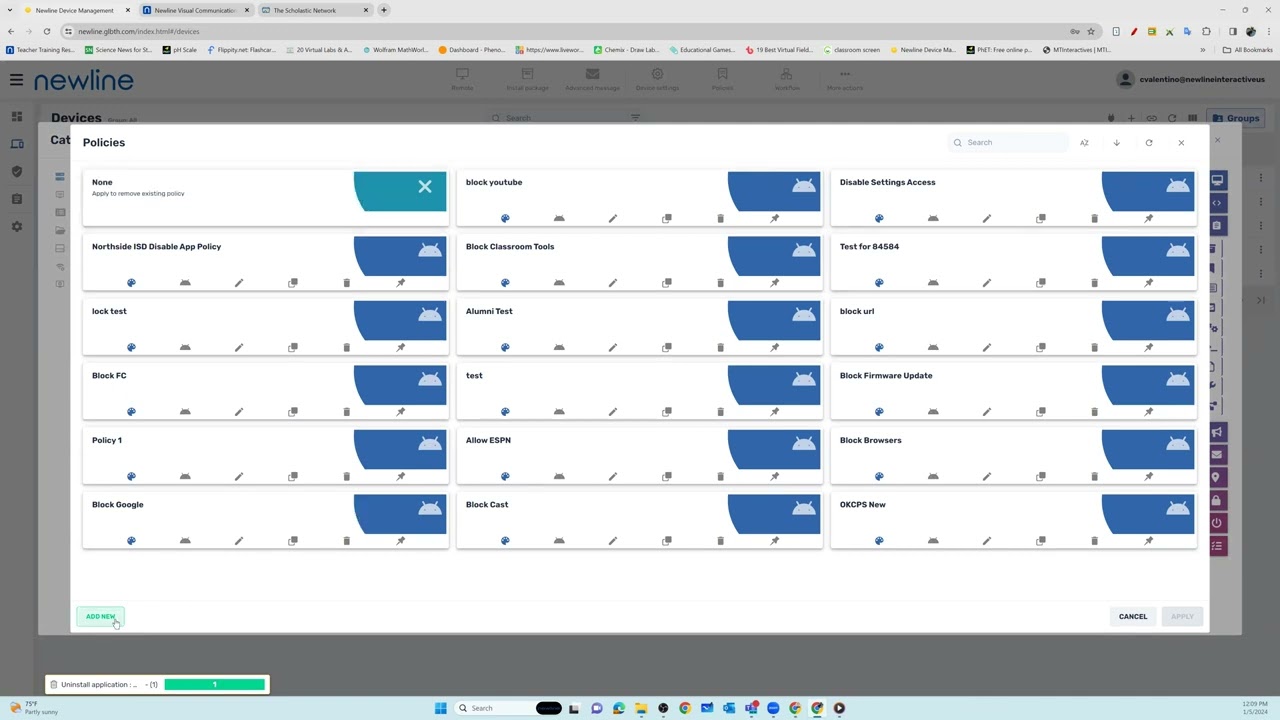This screenshot has height=720, width=1280.
Task: Switch to Newline Visual Communication browser tab
Action: 195,10
